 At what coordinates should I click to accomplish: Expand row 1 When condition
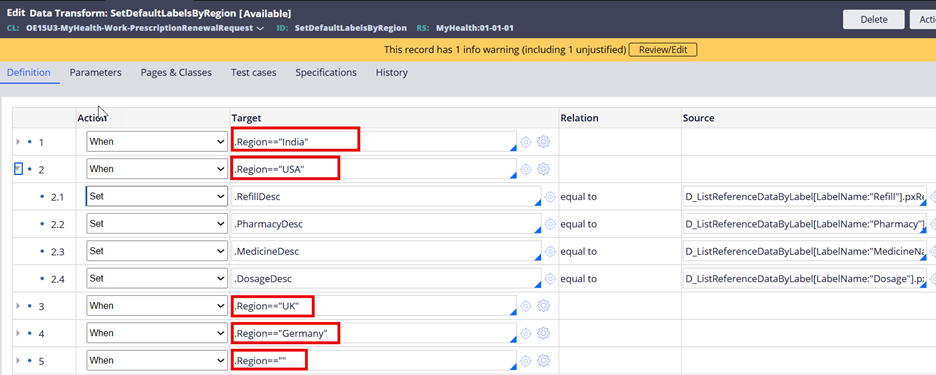point(18,142)
